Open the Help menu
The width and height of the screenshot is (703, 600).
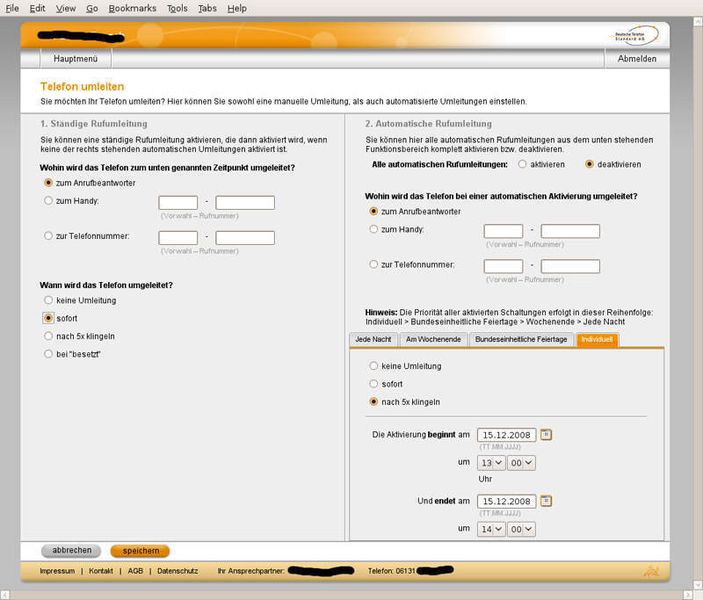237,8
